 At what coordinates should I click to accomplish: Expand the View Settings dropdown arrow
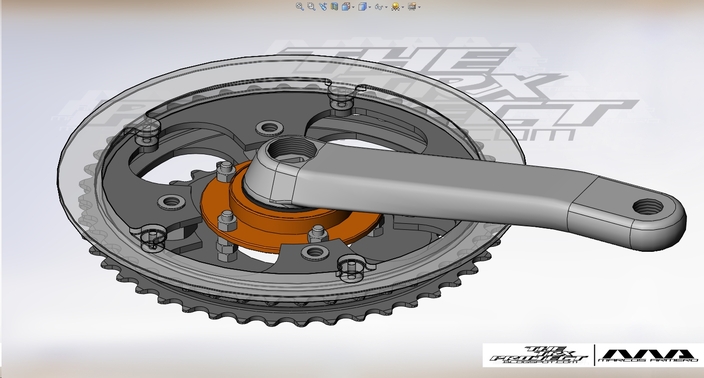pyautogui.click(x=419, y=7)
